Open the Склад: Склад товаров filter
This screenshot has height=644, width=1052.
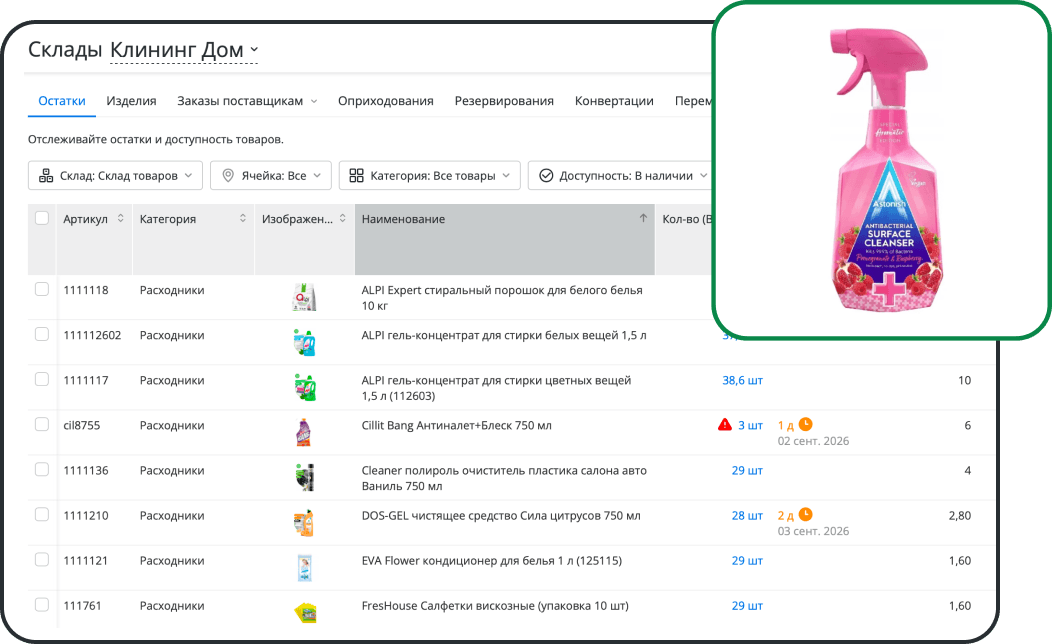[x=115, y=175]
